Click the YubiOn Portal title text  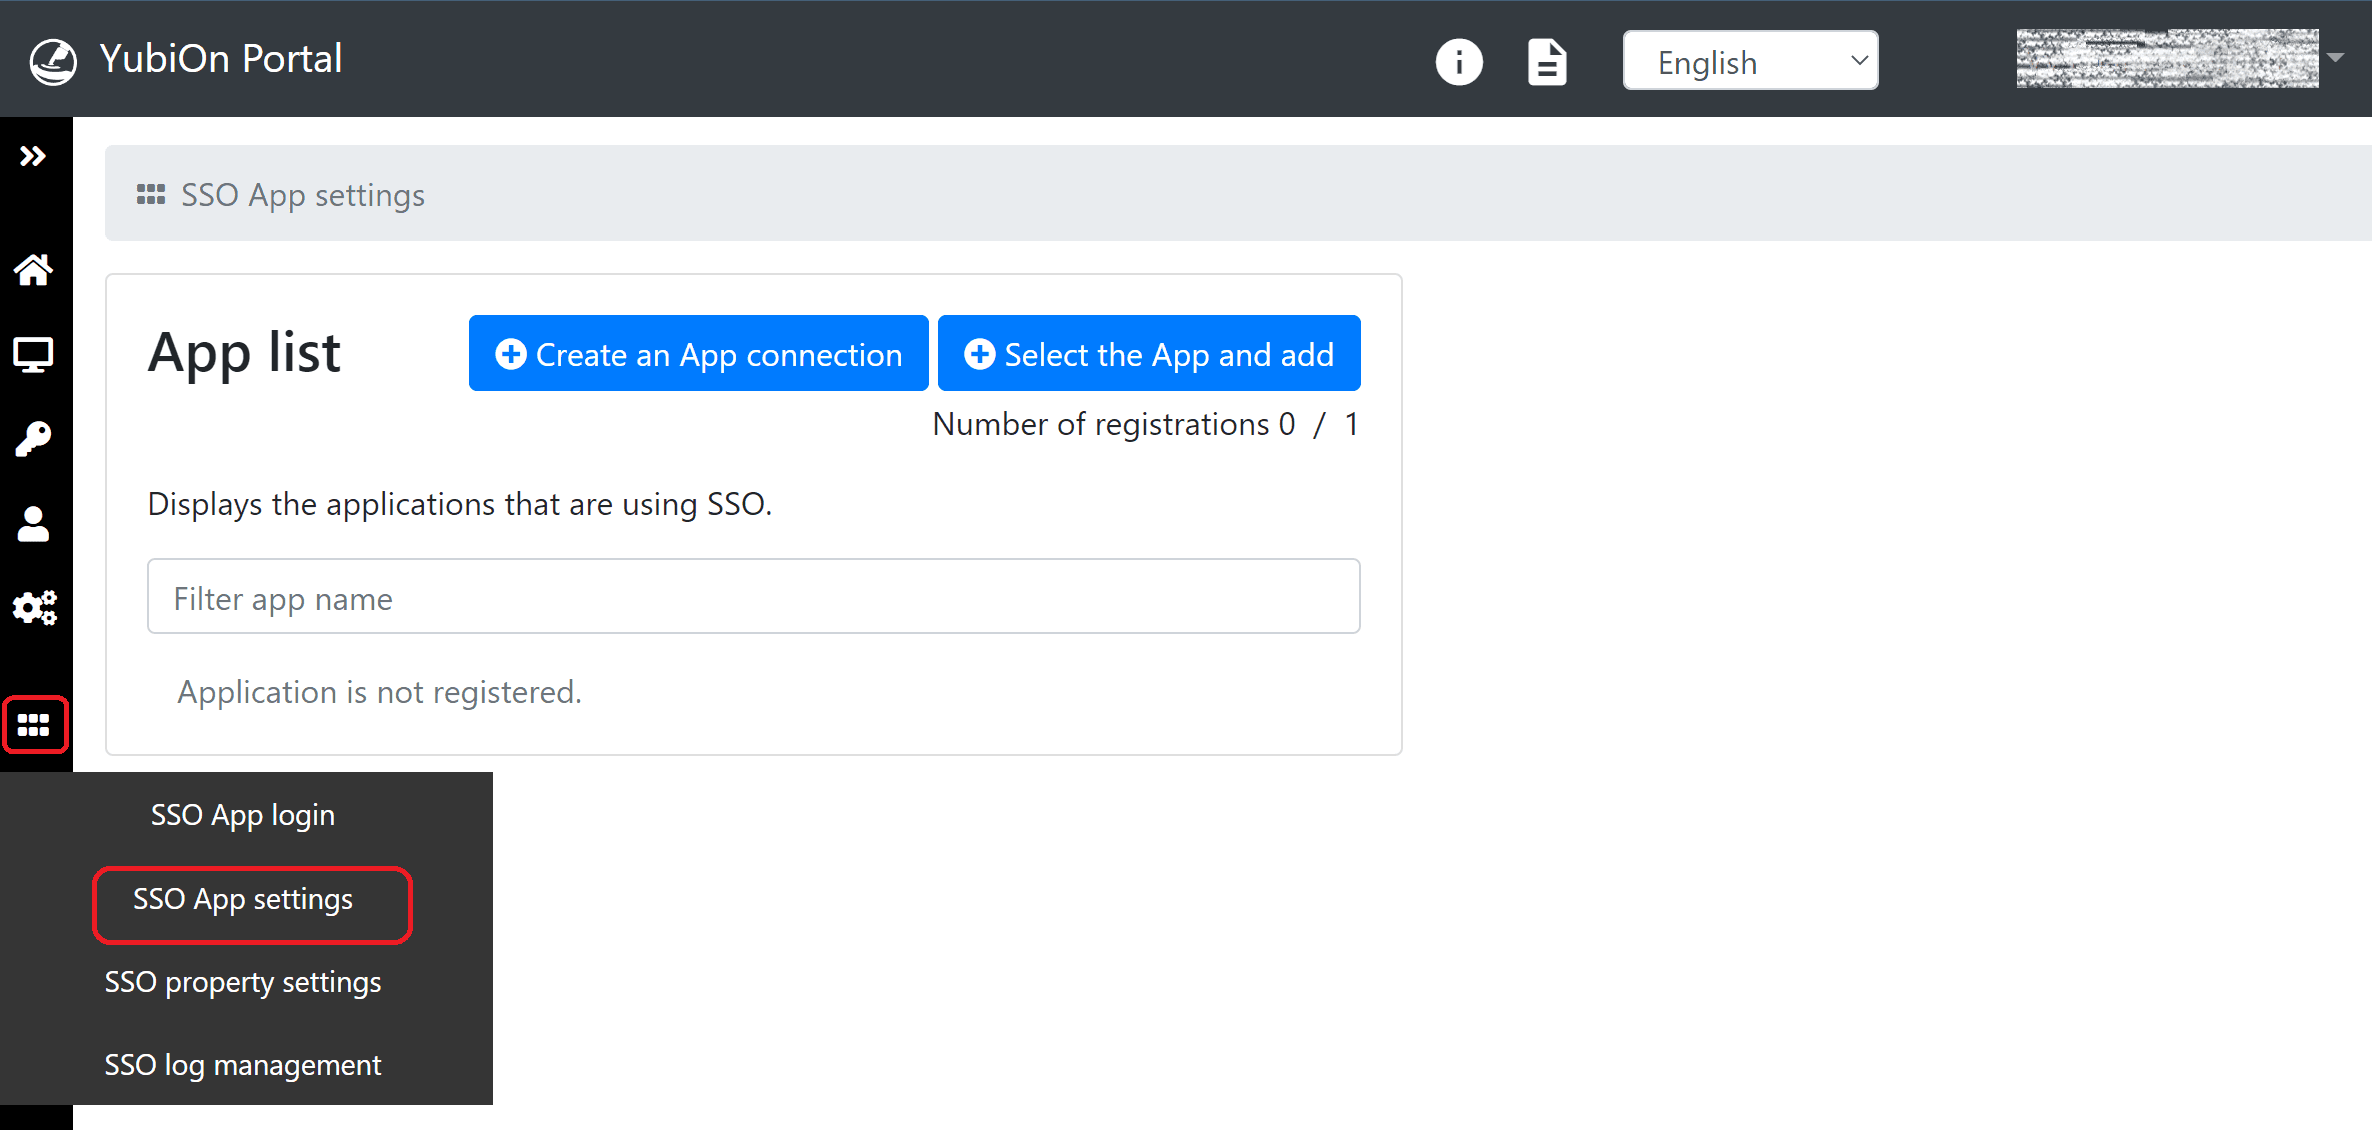point(221,59)
